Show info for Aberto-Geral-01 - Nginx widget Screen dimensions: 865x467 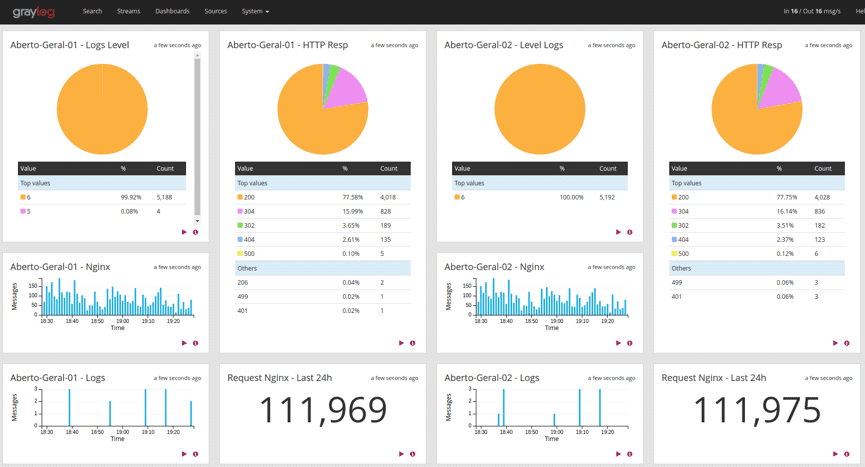pos(195,343)
